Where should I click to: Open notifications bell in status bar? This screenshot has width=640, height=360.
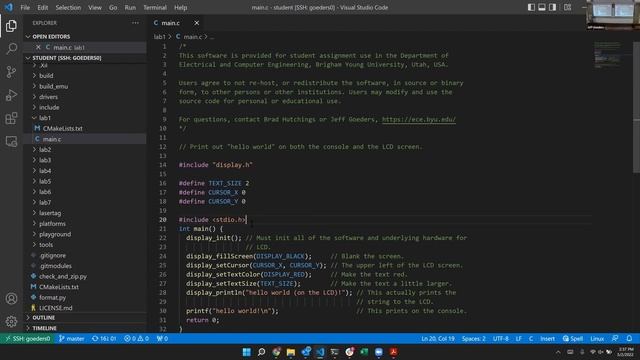point(629,339)
